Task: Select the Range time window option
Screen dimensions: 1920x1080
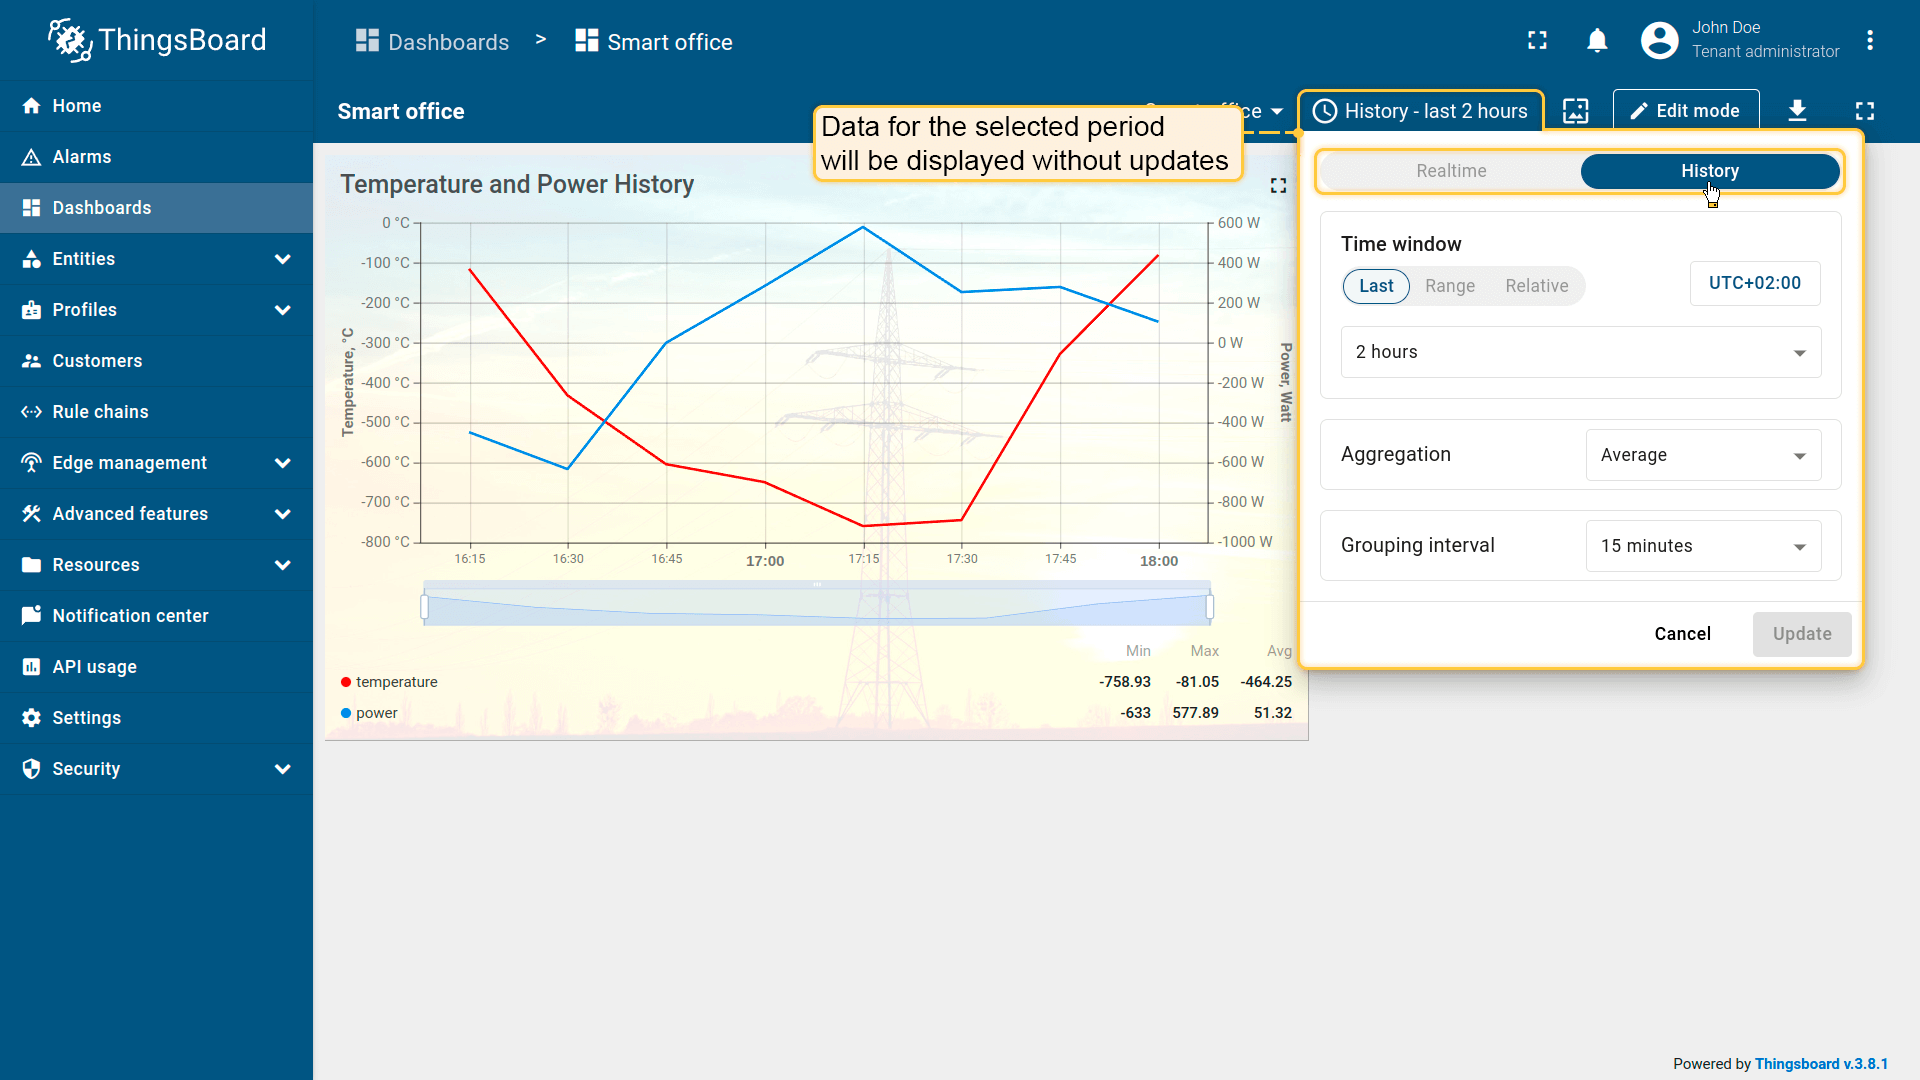Action: click(x=1450, y=286)
